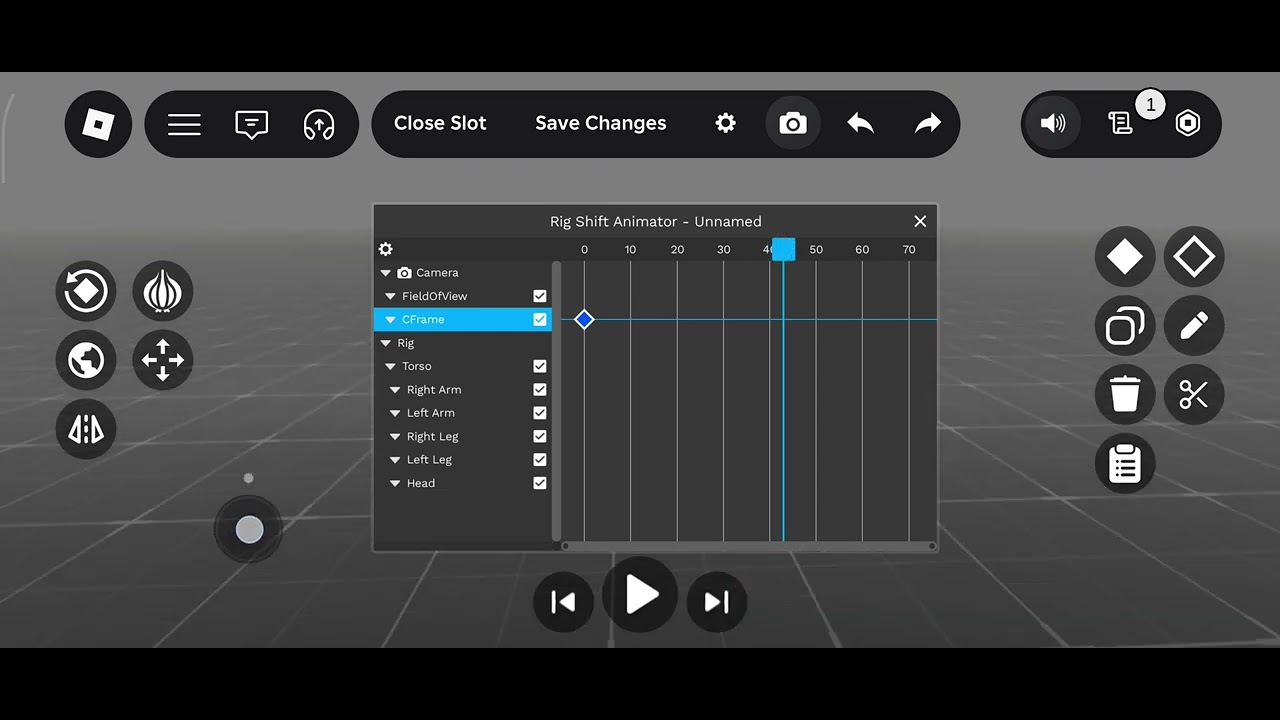Uncheck the Torso checkbox
This screenshot has width=1280, height=720.
click(x=540, y=366)
